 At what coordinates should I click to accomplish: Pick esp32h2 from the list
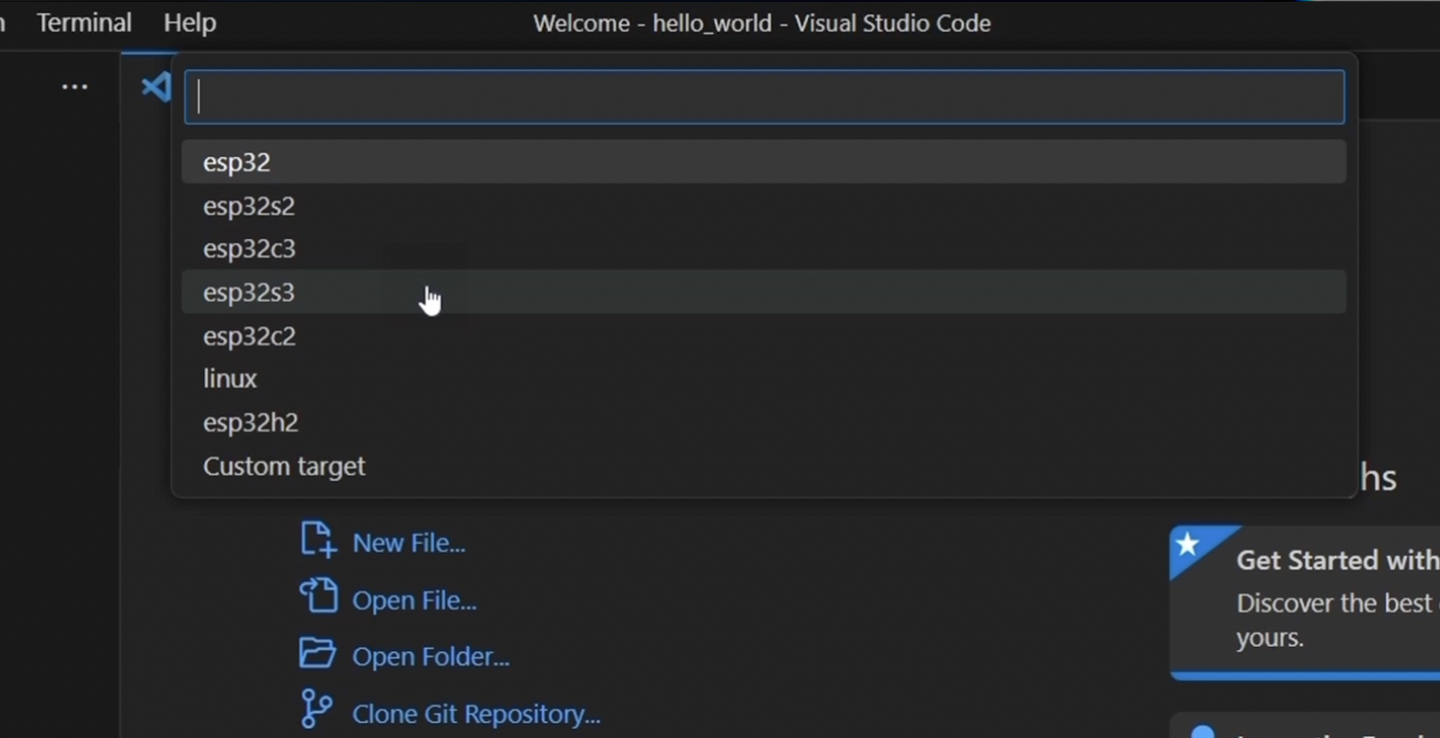250,422
